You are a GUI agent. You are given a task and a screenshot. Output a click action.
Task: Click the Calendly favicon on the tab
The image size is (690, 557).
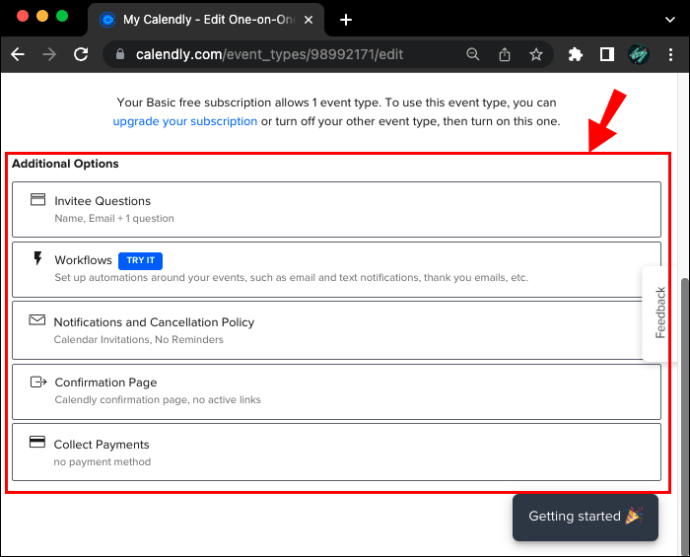point(107,20)
